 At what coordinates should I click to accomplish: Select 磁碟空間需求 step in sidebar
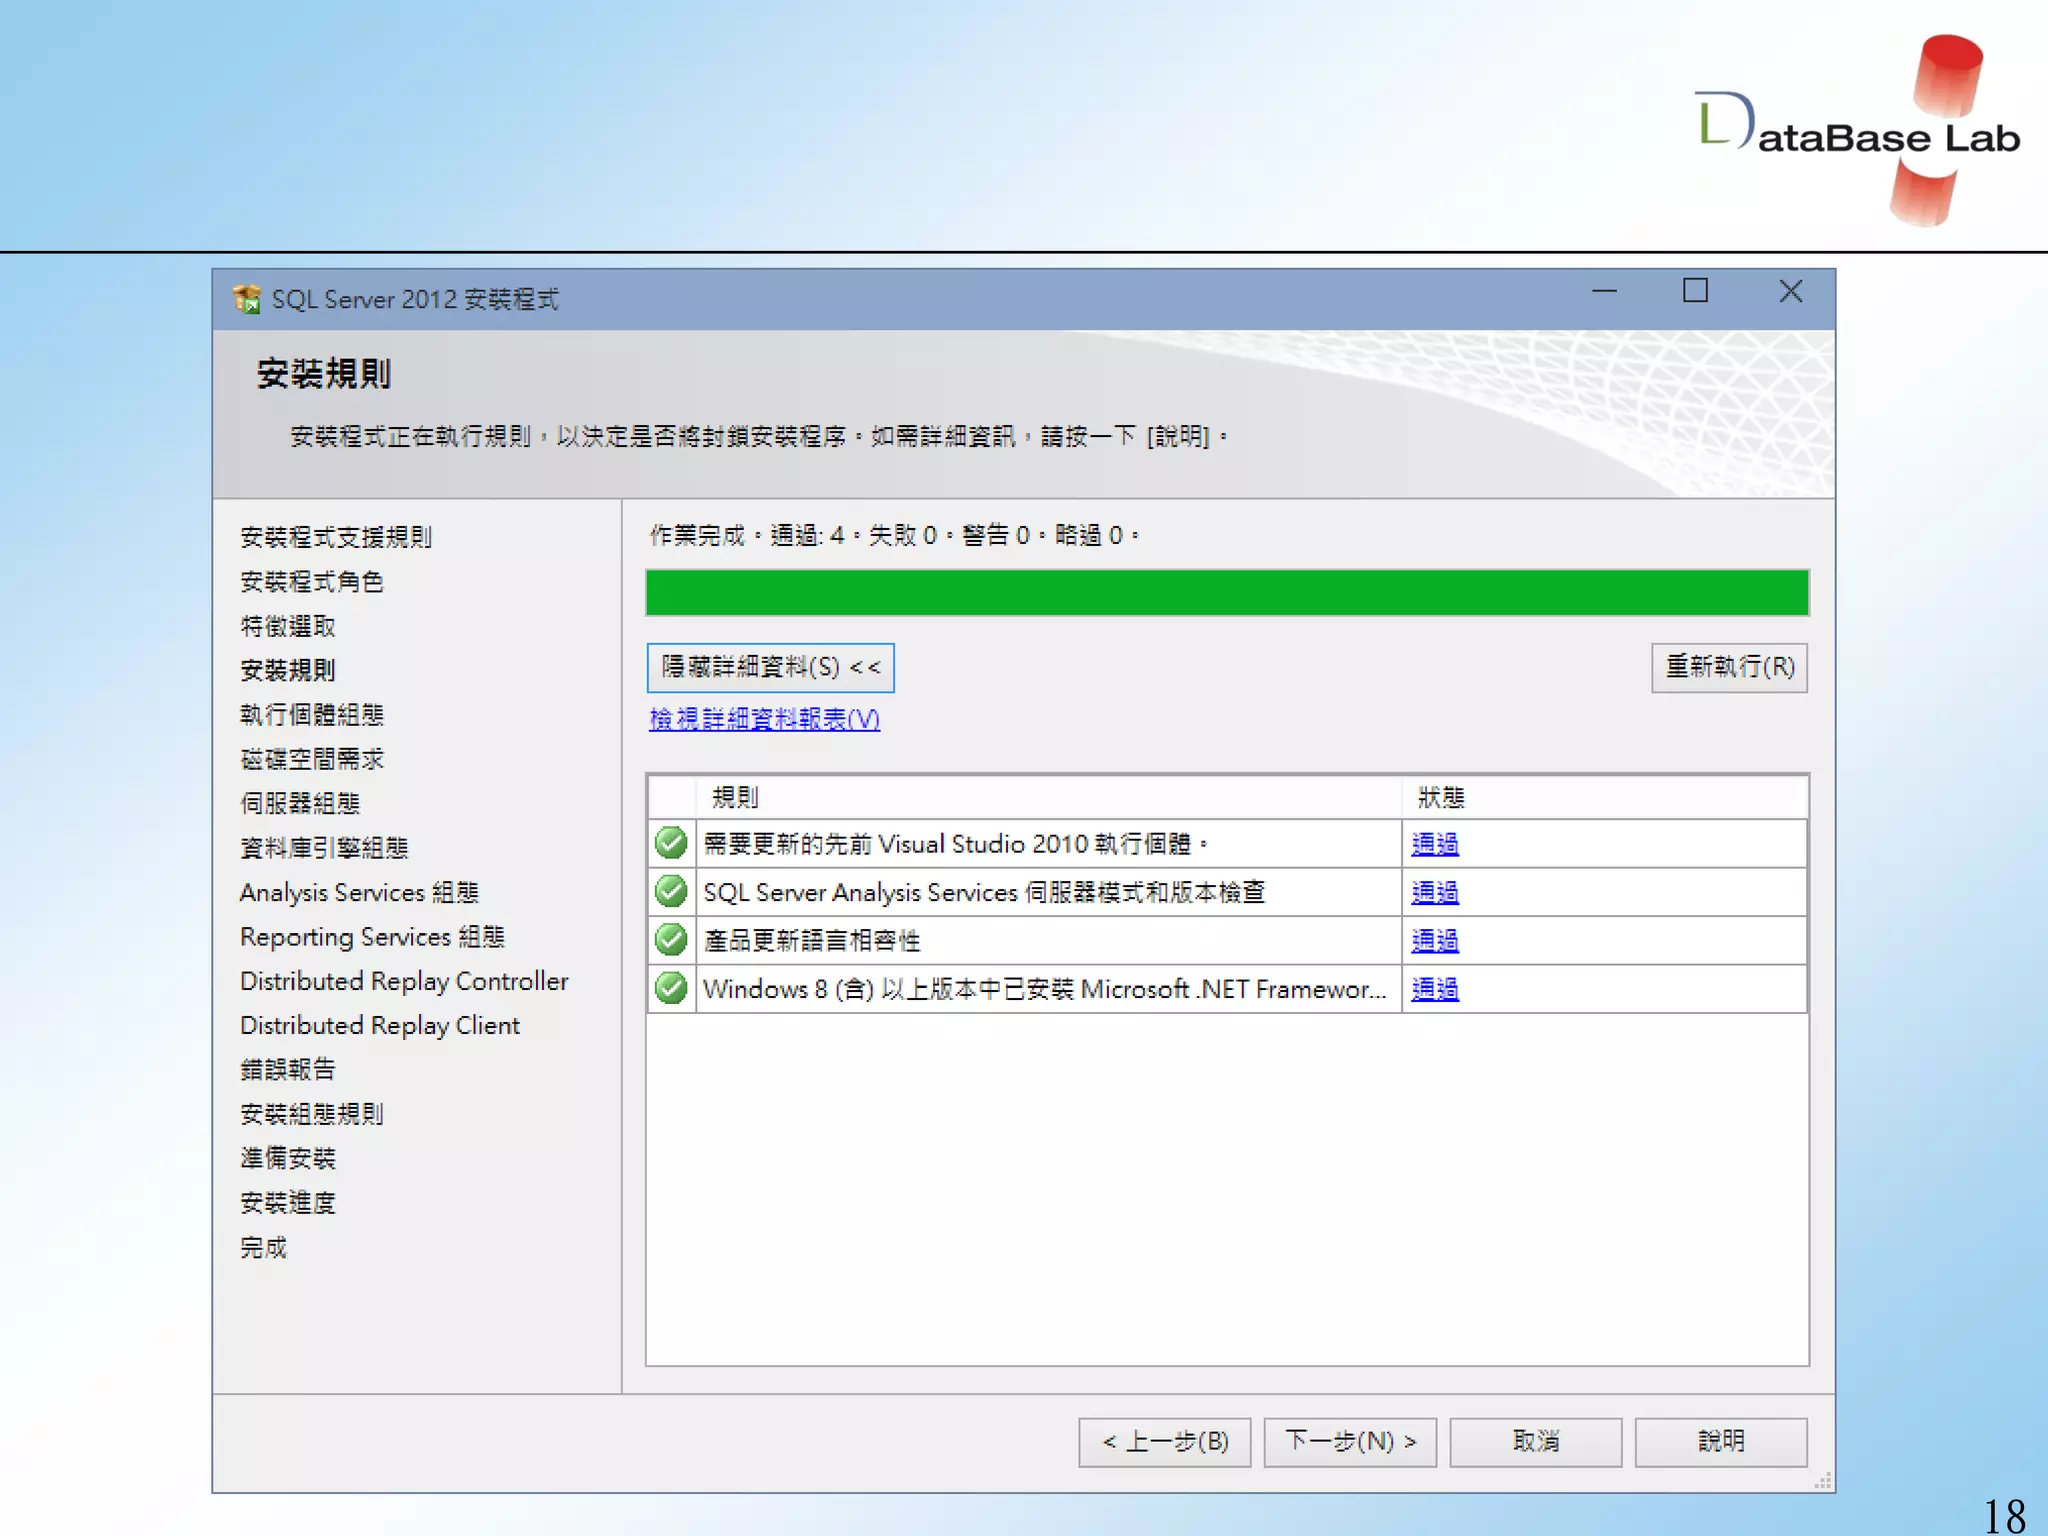(x=312, y=759)
